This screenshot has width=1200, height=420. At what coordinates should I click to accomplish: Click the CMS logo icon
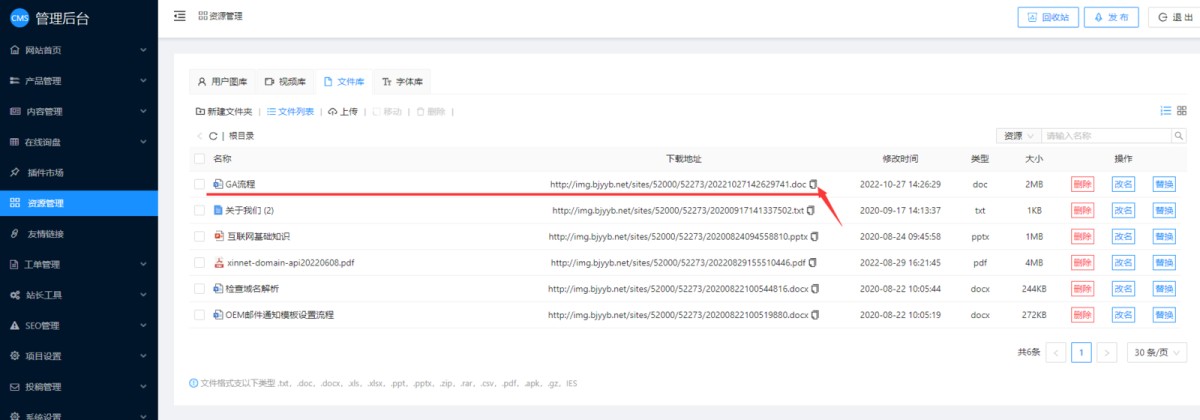19,17
